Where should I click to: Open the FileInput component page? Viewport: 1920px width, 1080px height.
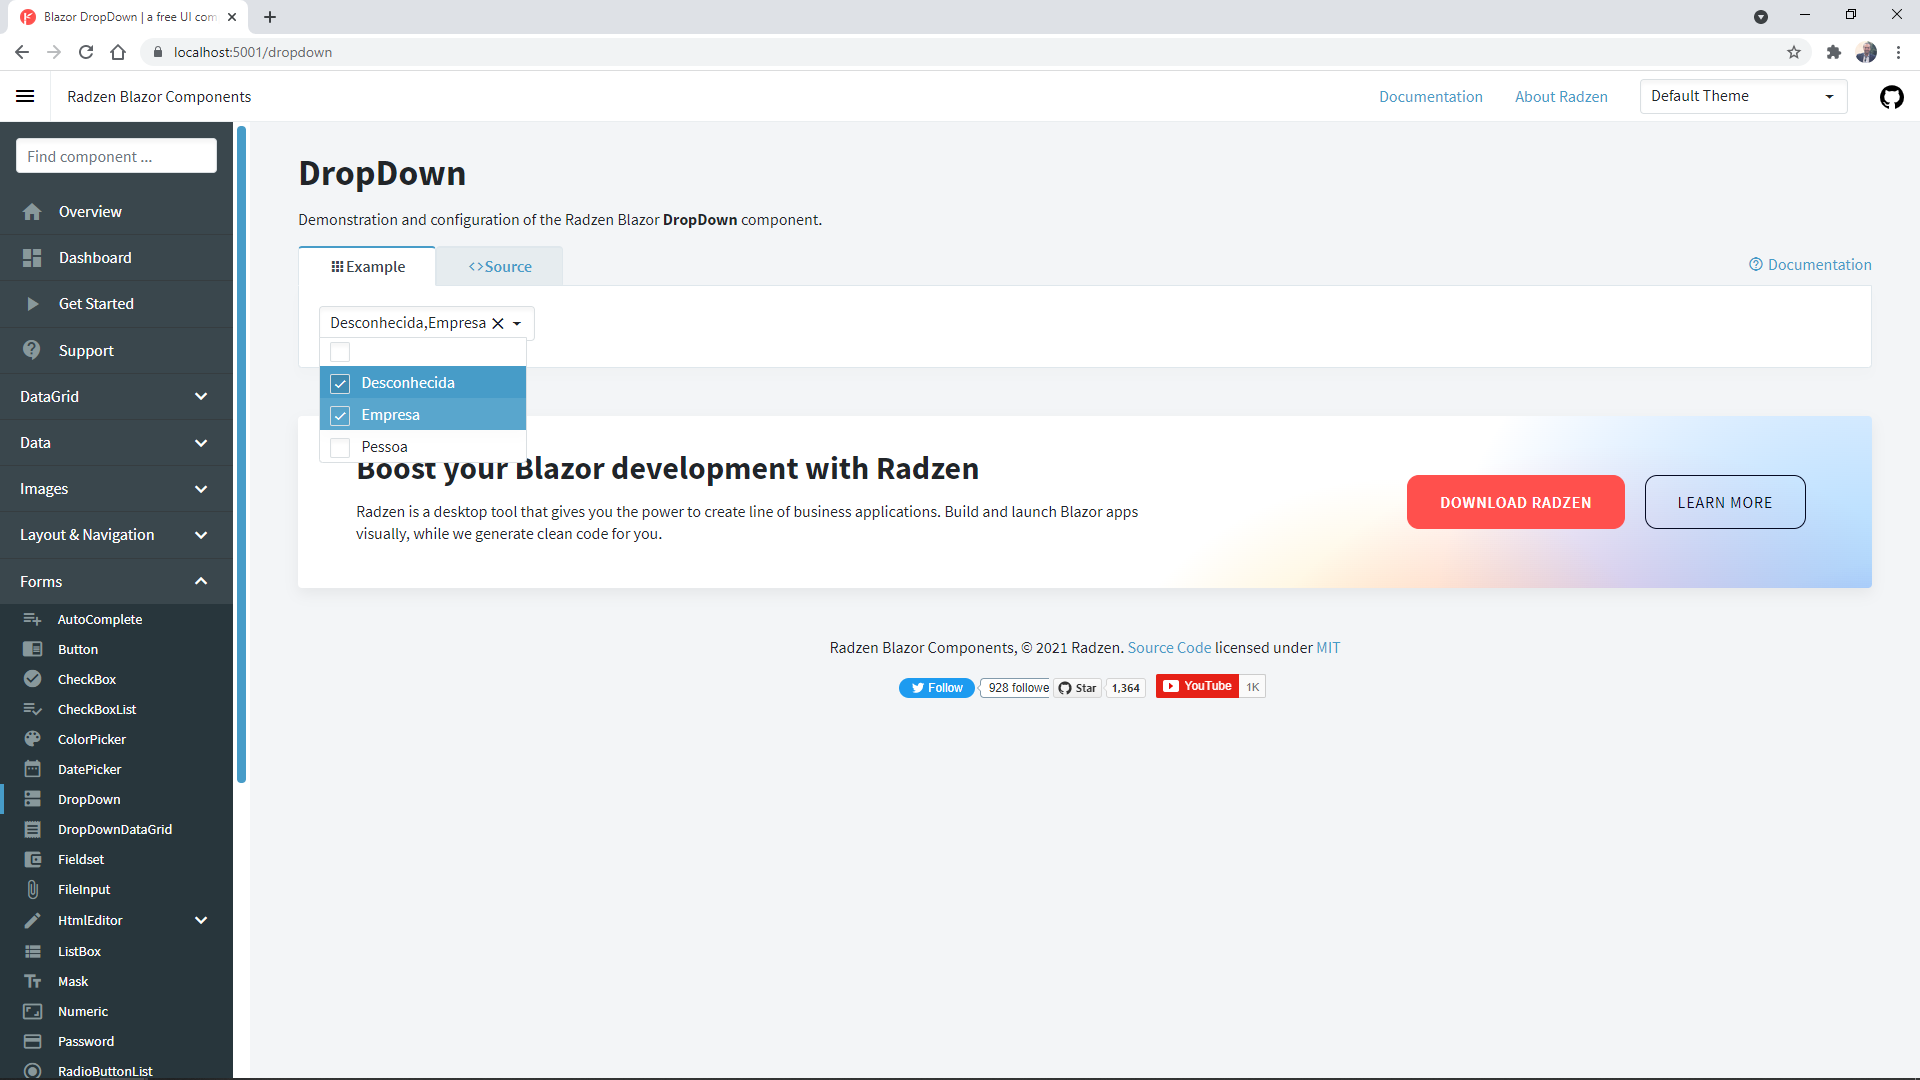(84, 889)
